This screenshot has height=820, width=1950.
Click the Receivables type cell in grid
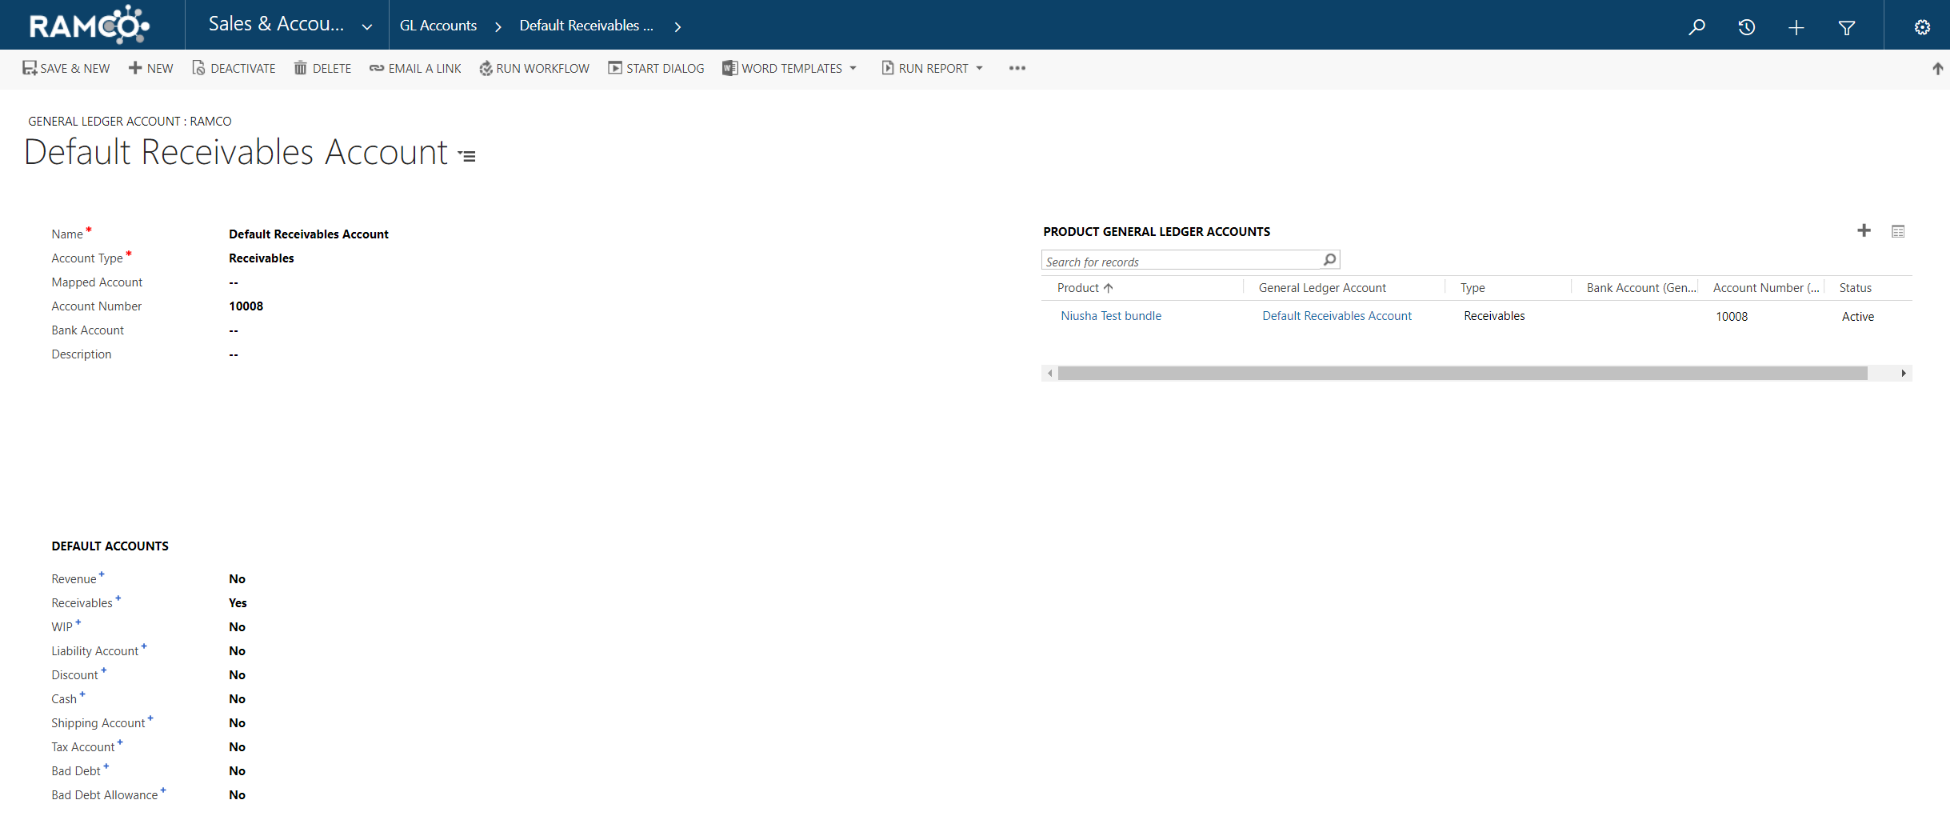click(x=1494, y=316)
